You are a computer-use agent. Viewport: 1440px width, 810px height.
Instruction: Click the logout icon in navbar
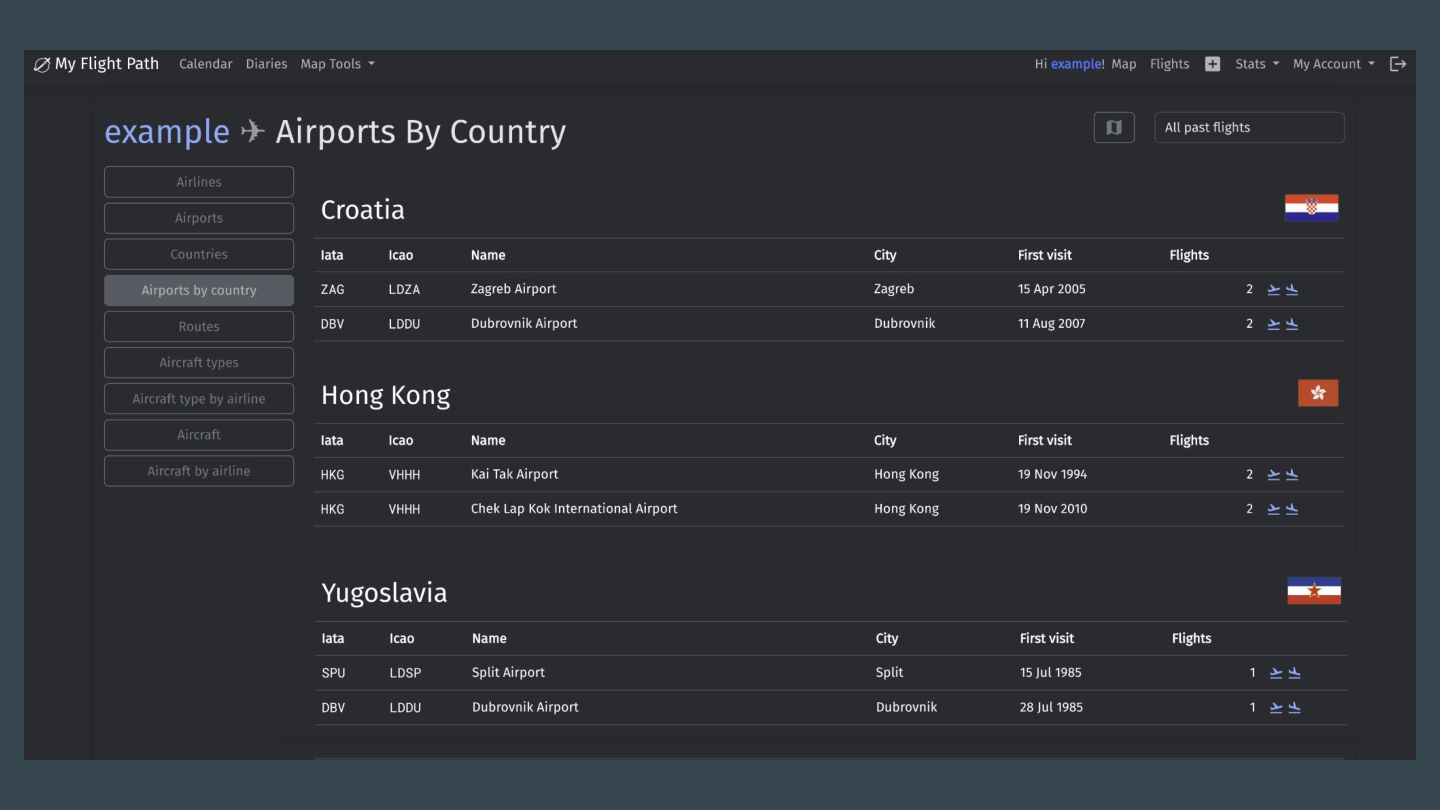pyautogui.click(x=1398, y=64)
